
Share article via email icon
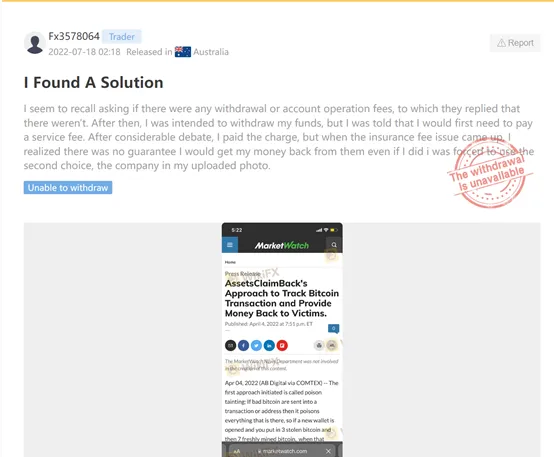click(x=230, y=345)
